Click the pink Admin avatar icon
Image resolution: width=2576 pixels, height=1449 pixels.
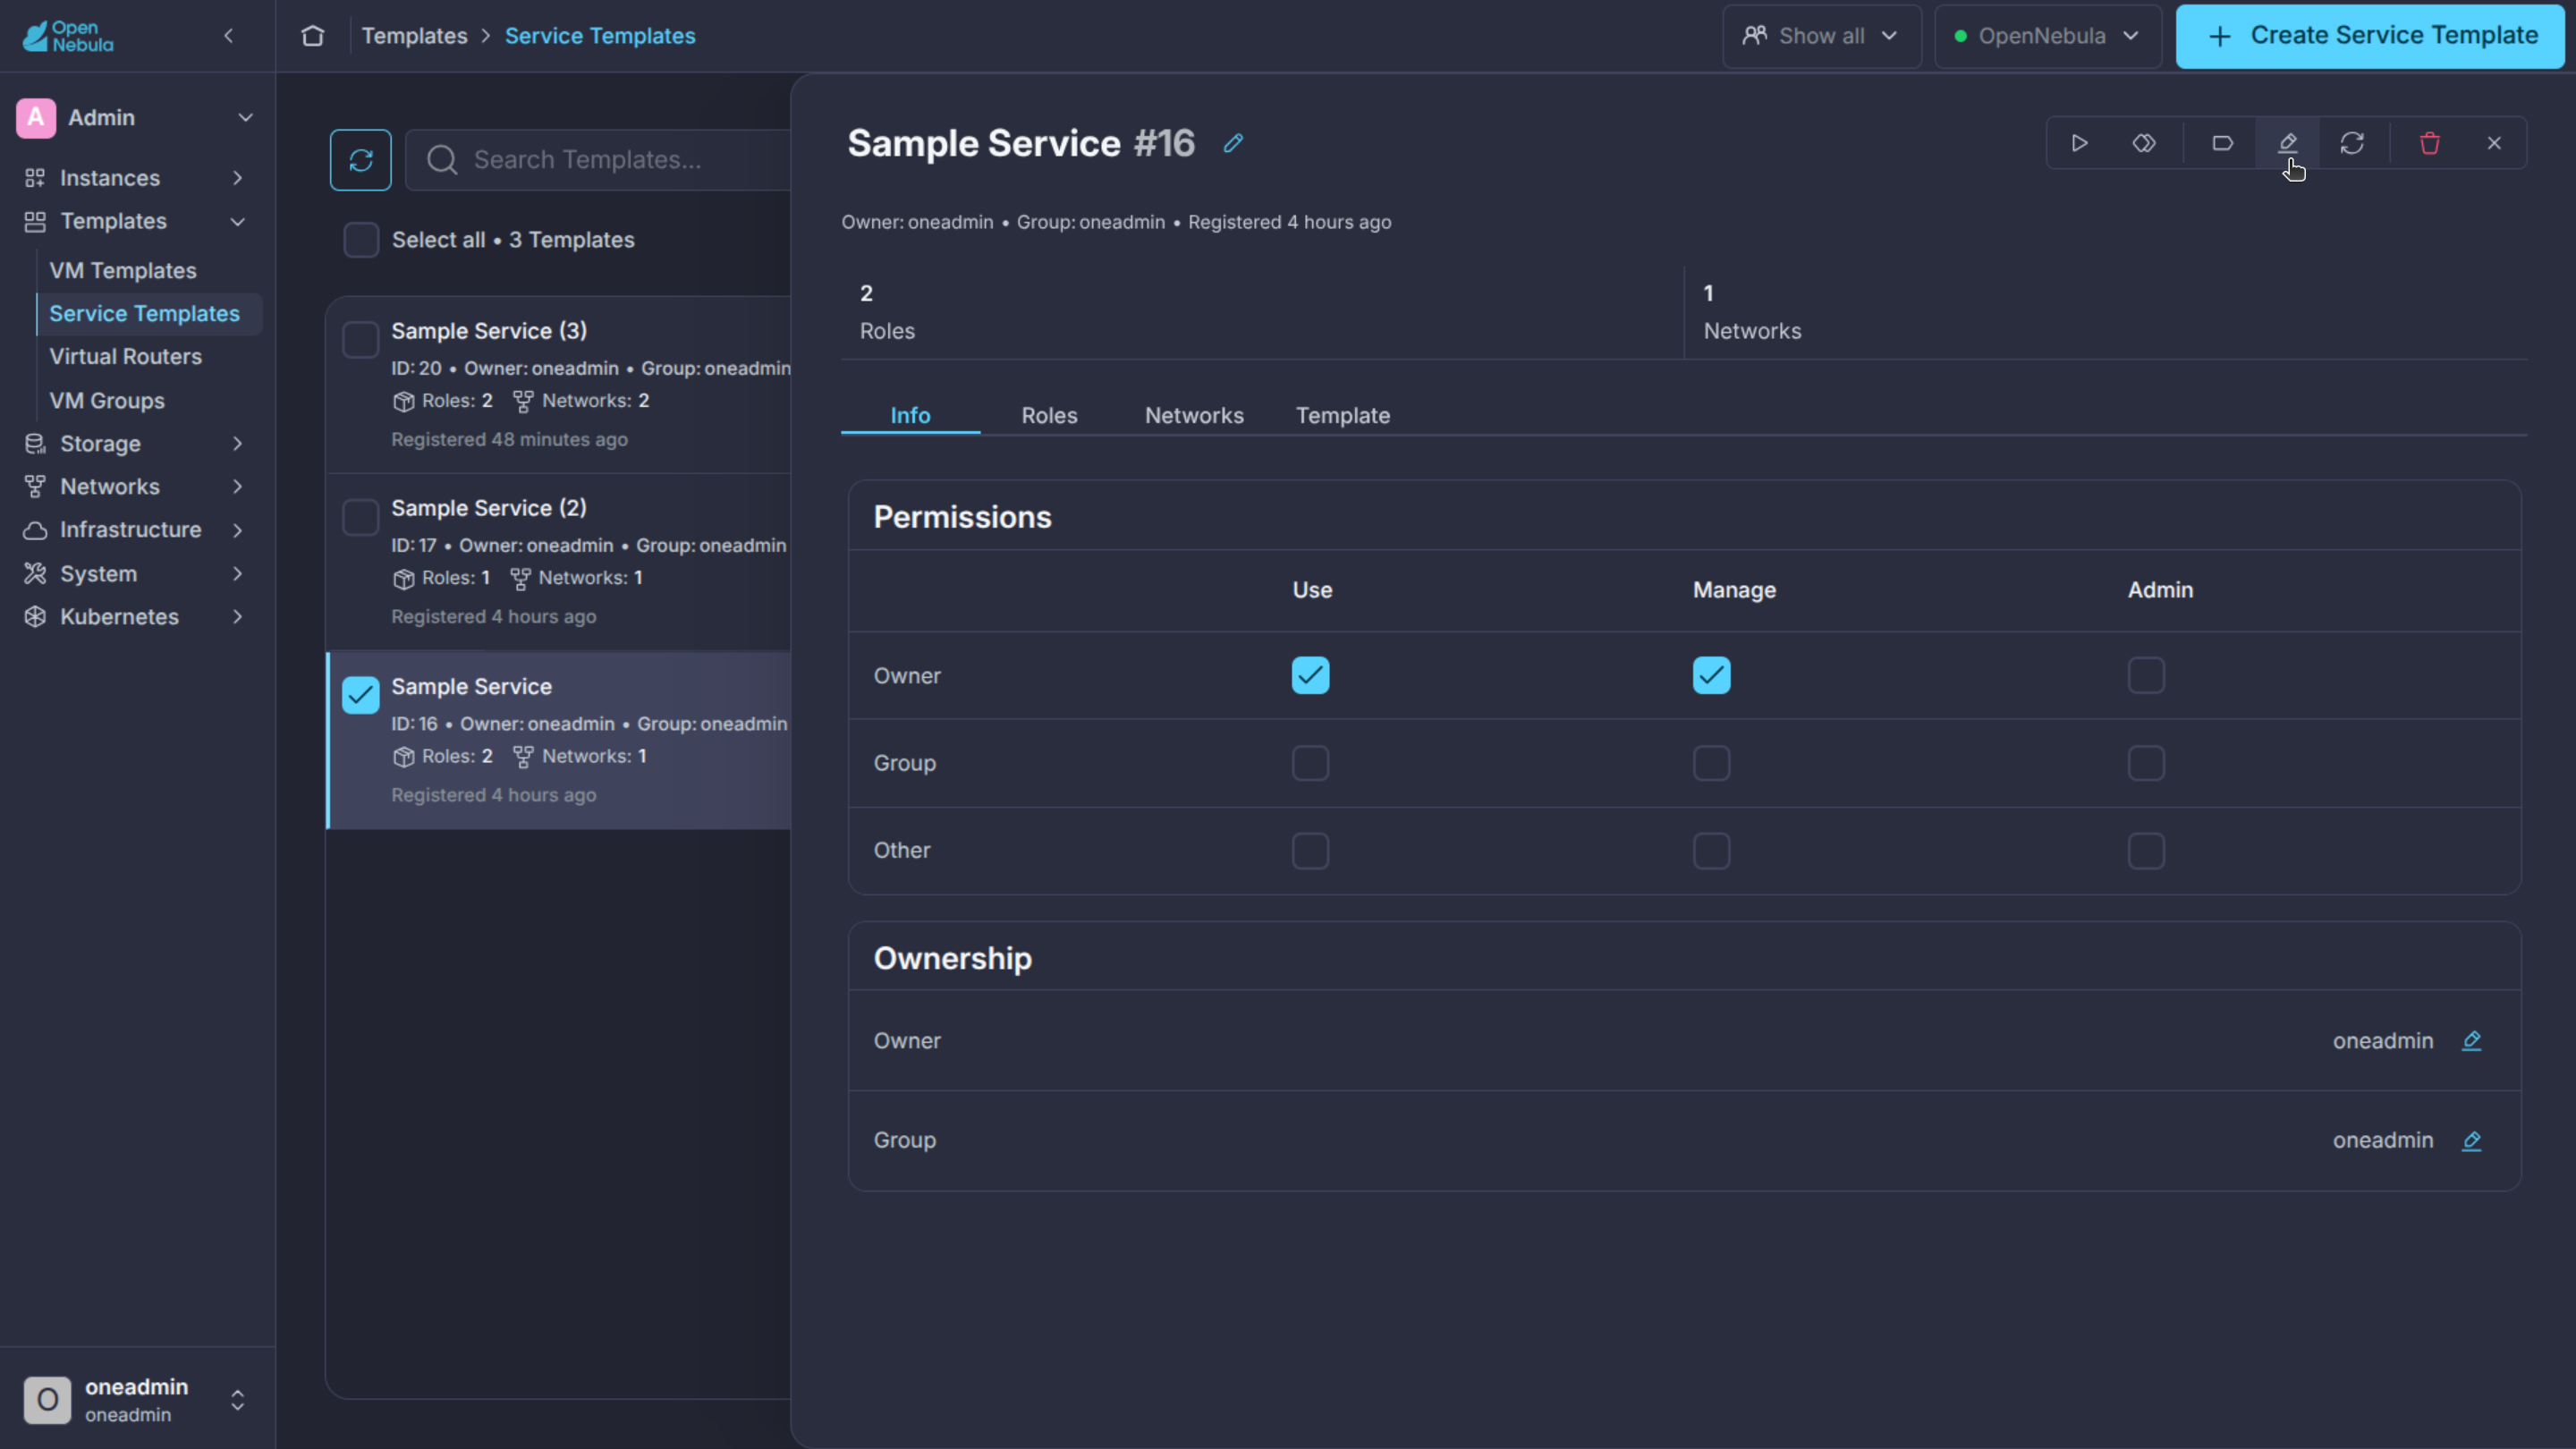coord(36,118)
